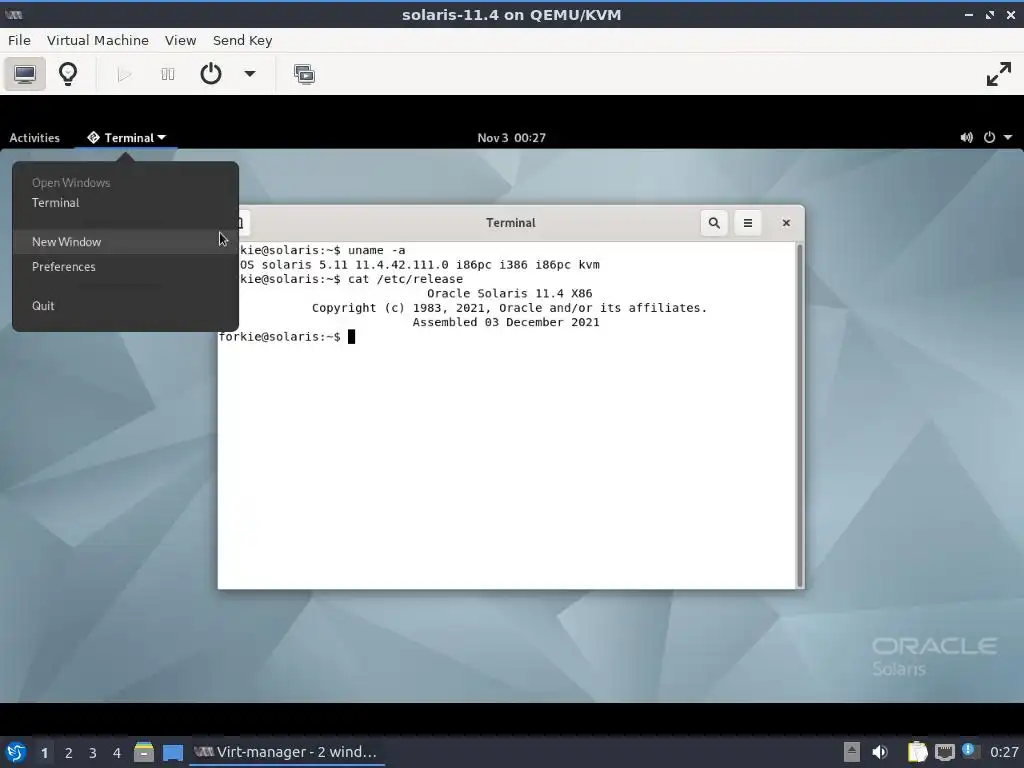This screenshot has width=1024, height=768.
Task: Open the update notification tray icon
Action: pos(970,752)
